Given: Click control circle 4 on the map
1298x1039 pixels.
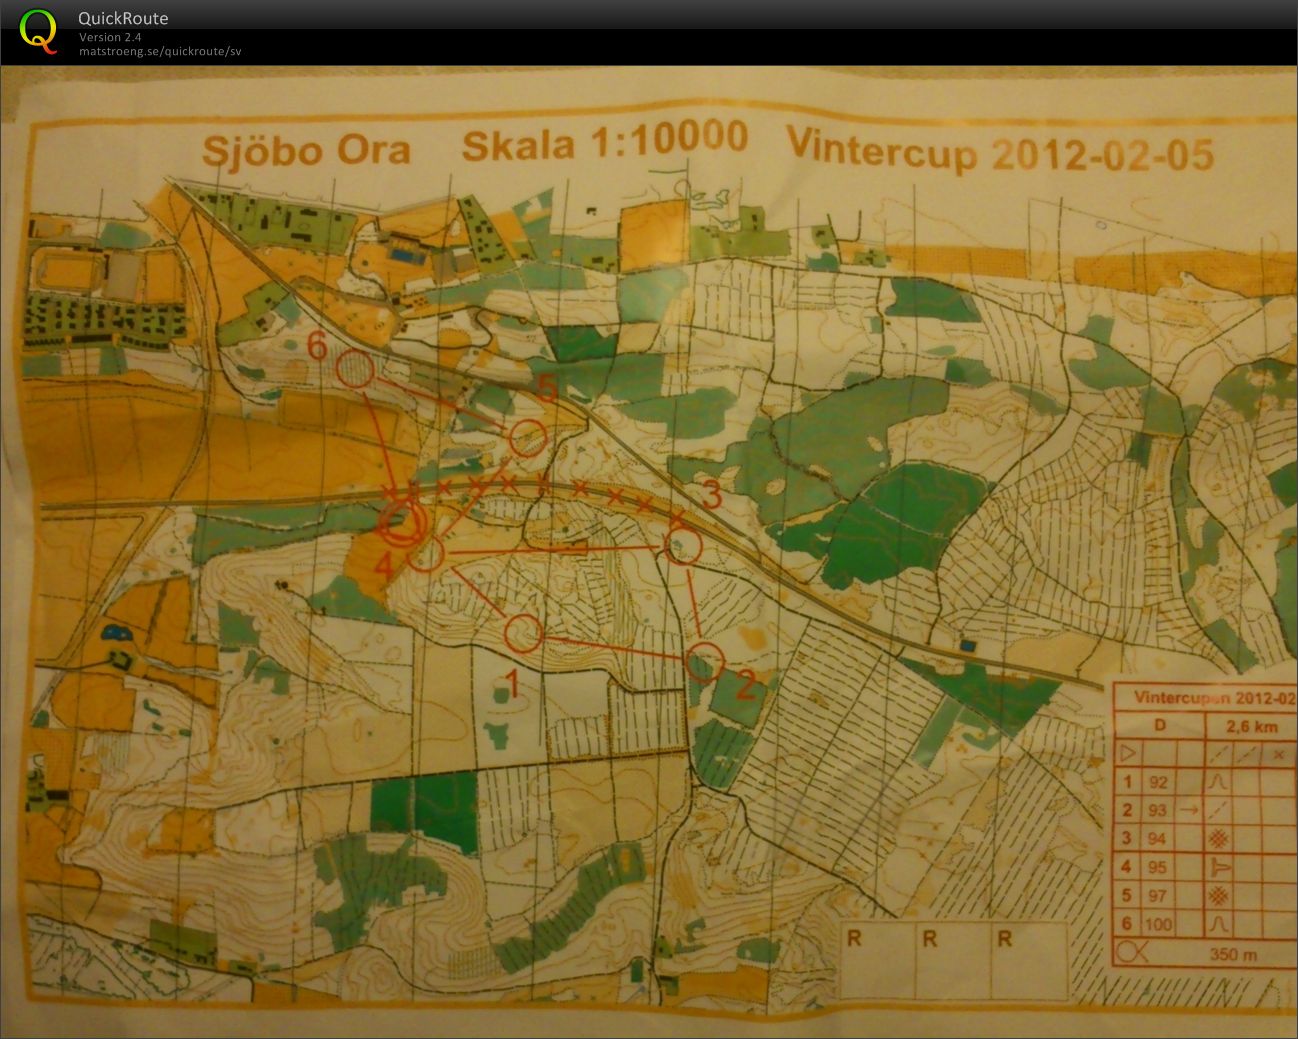Looking at the screenshot, I should (425, 552).
